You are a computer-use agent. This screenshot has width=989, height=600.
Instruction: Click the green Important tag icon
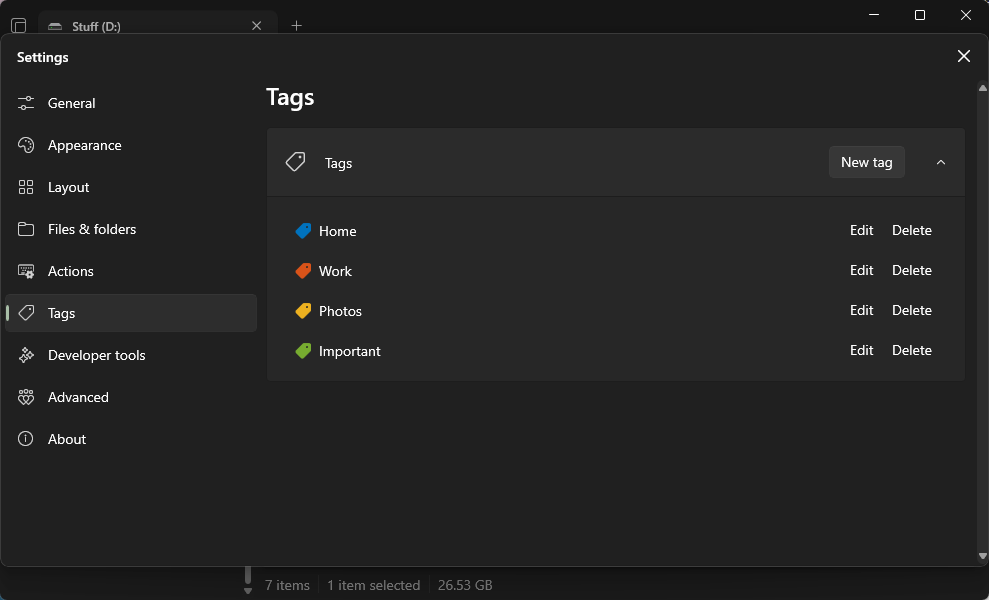pyautogui.click(x=304, y=351)
